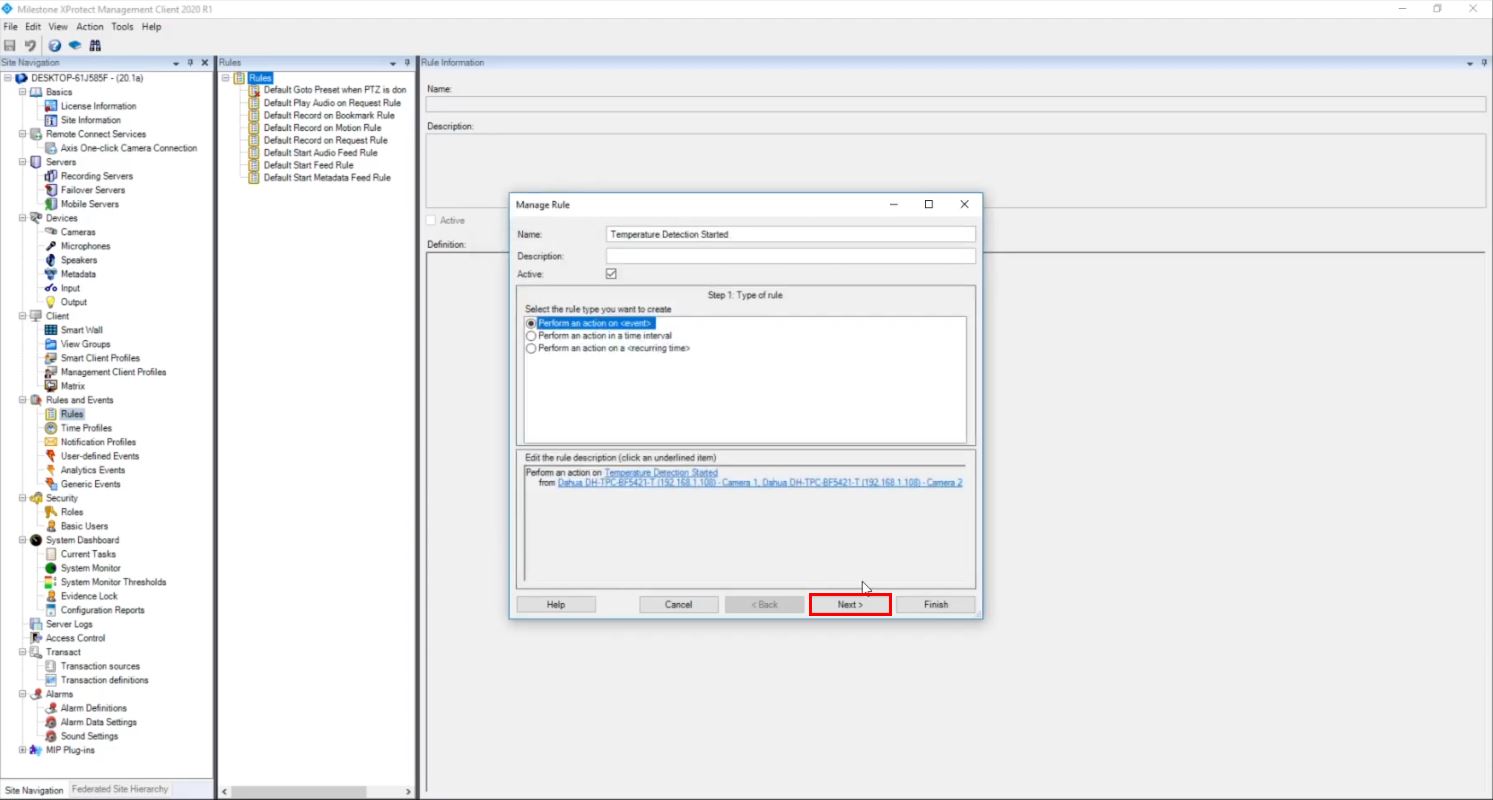Collapse the Security section
1493x800 pixels.
point(22,497)
